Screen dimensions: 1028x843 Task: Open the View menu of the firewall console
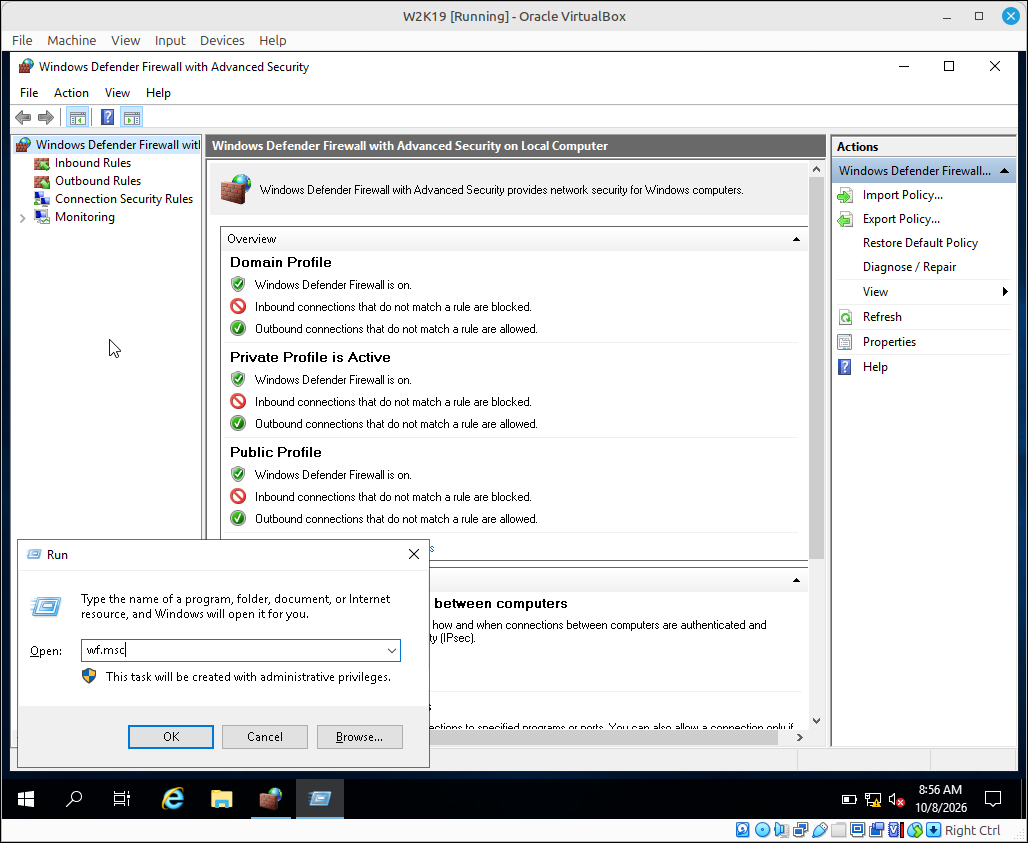117,93
